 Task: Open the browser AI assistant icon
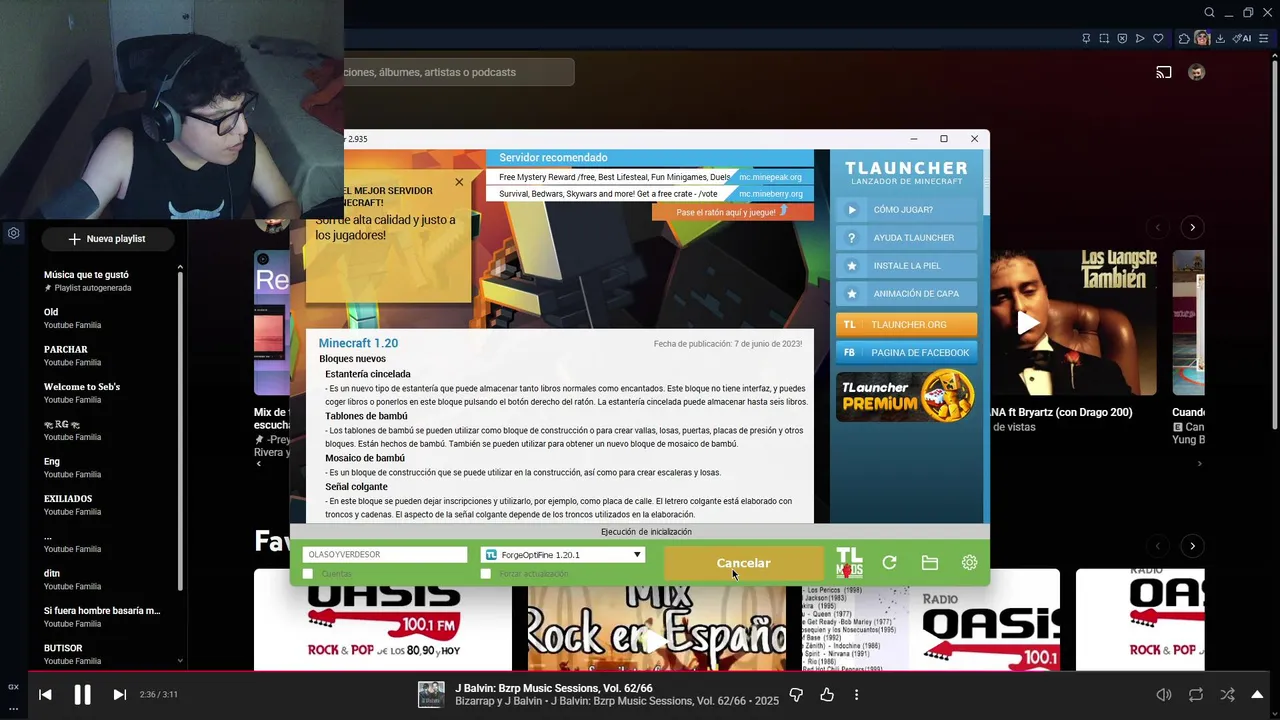pos(1242,39)
